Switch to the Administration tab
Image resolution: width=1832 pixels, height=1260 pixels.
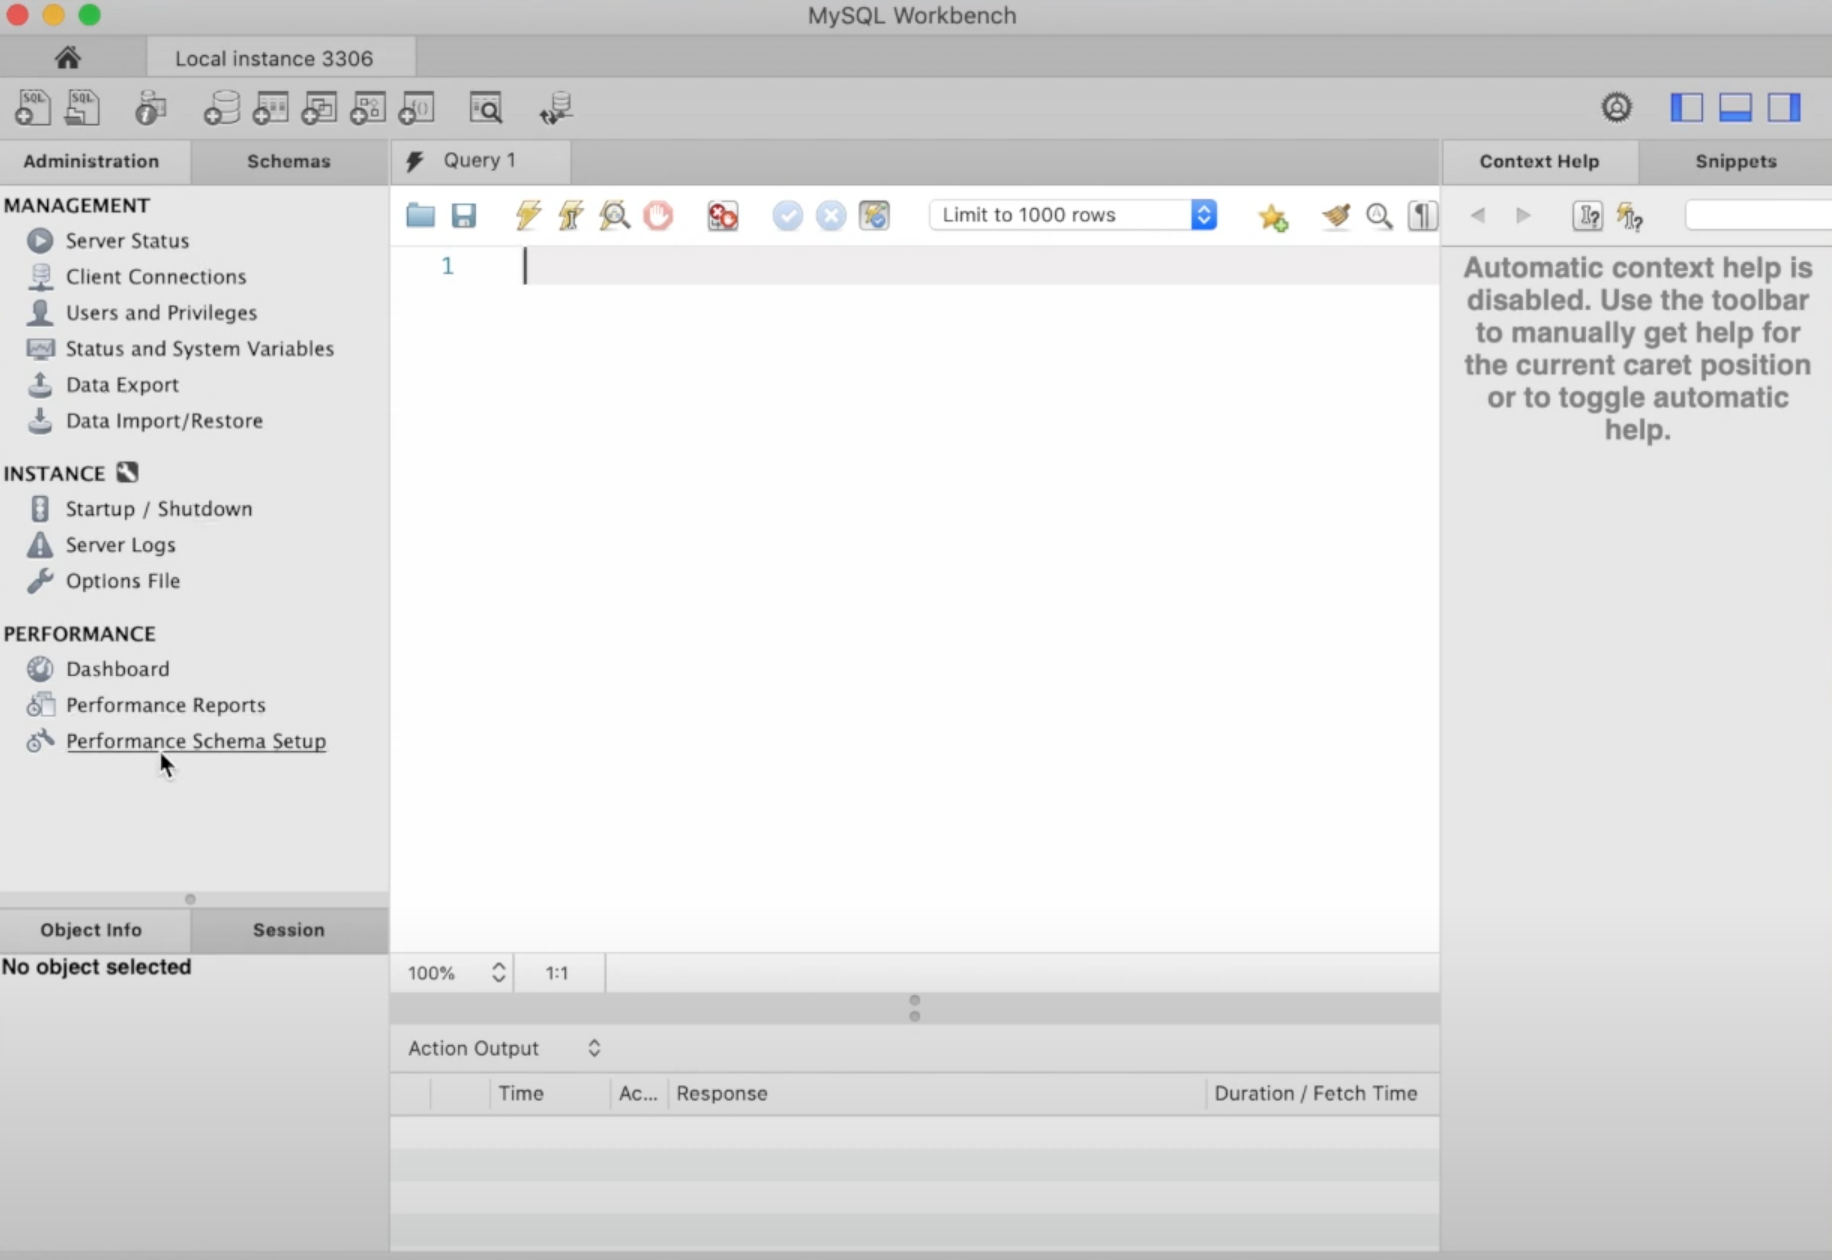91,161
